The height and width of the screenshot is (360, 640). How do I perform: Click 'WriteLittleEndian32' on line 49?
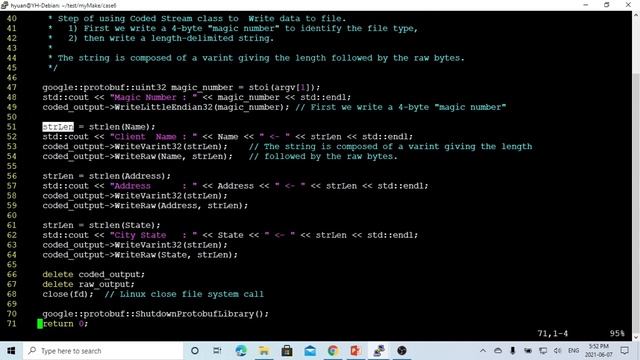pos(164,107)
